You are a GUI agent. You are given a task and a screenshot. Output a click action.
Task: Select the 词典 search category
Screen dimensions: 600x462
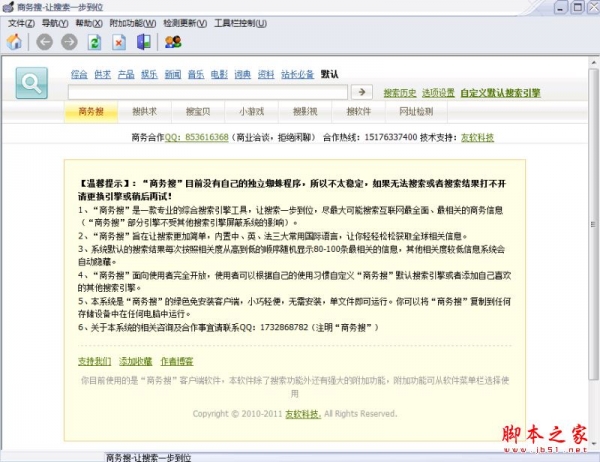click(x=243, y=74)
